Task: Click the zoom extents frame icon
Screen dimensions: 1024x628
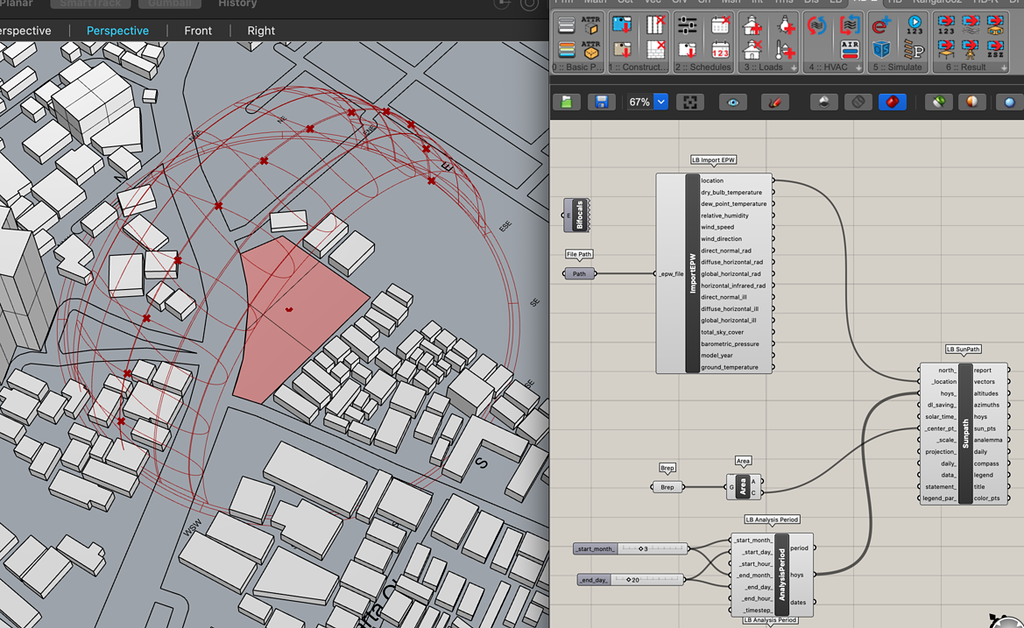Action: tap(689, 102)
